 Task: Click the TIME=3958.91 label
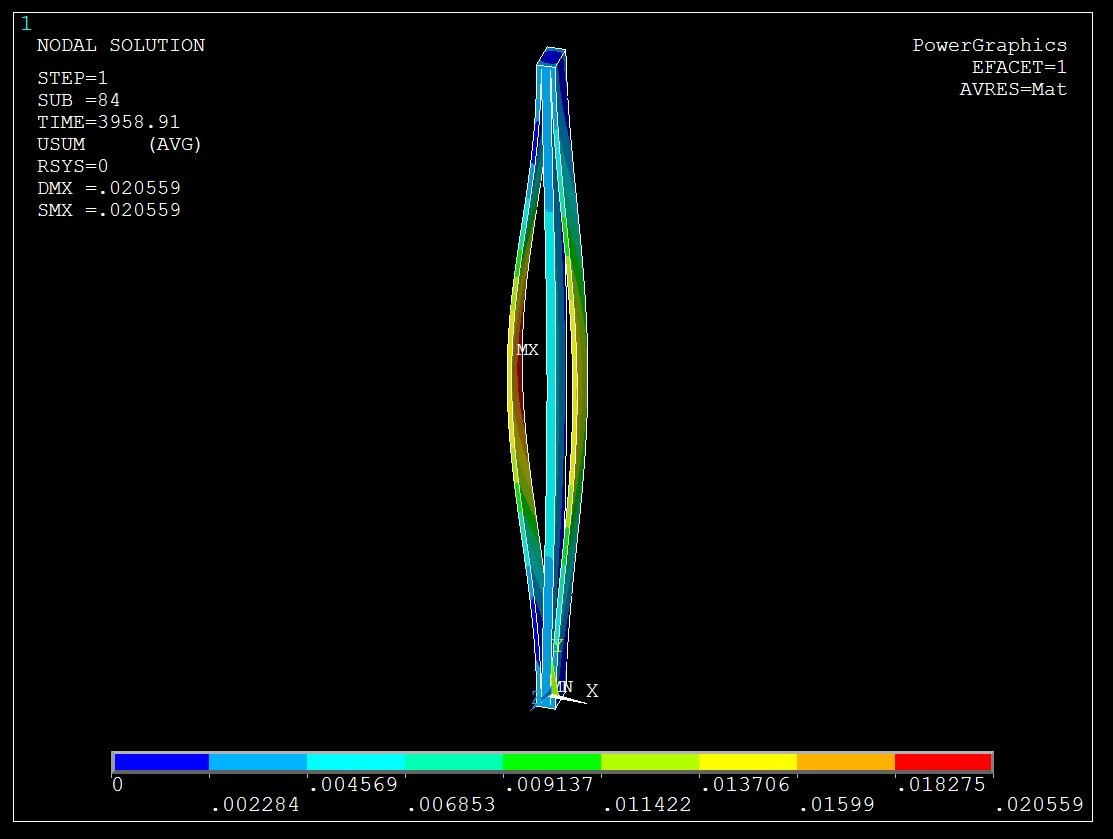coord(109,122)
